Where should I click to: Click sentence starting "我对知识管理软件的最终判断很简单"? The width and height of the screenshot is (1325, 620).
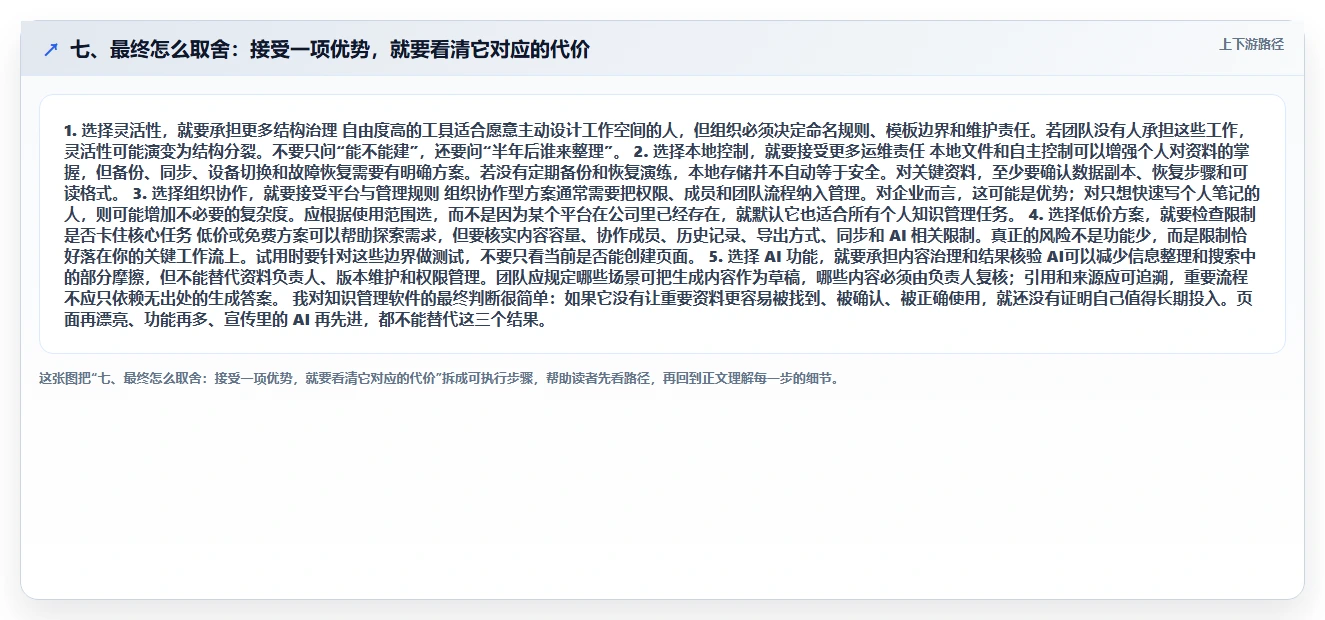point(657,309)
